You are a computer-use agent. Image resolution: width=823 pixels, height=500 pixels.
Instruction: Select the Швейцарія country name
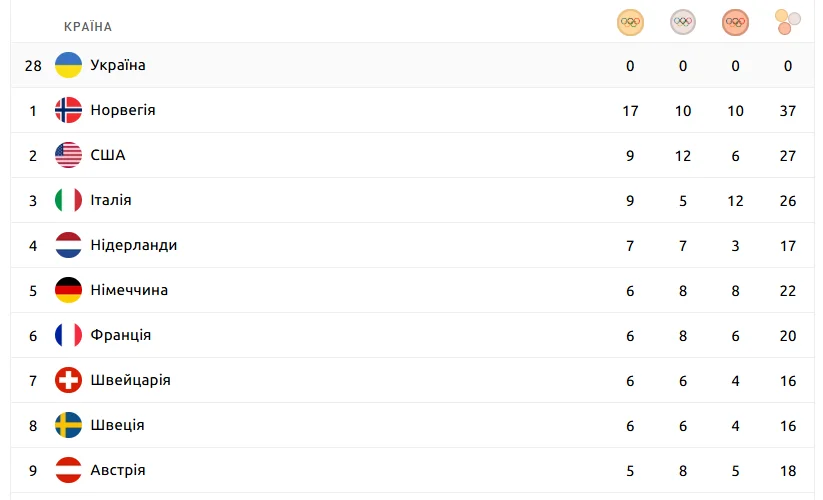tap(130, 381)
